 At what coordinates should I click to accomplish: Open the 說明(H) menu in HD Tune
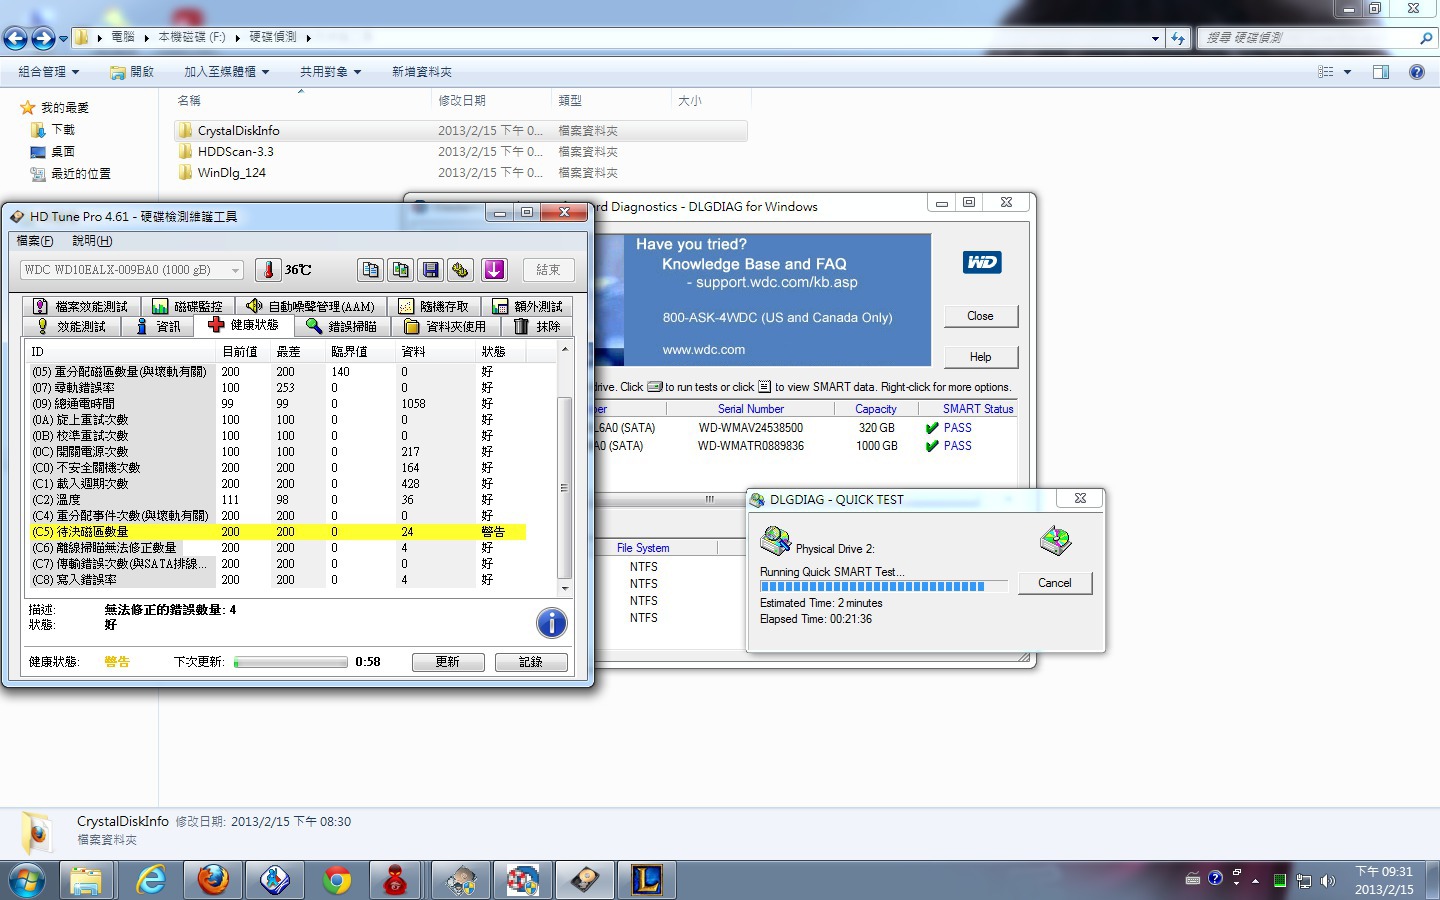click(x=92, y=241)
